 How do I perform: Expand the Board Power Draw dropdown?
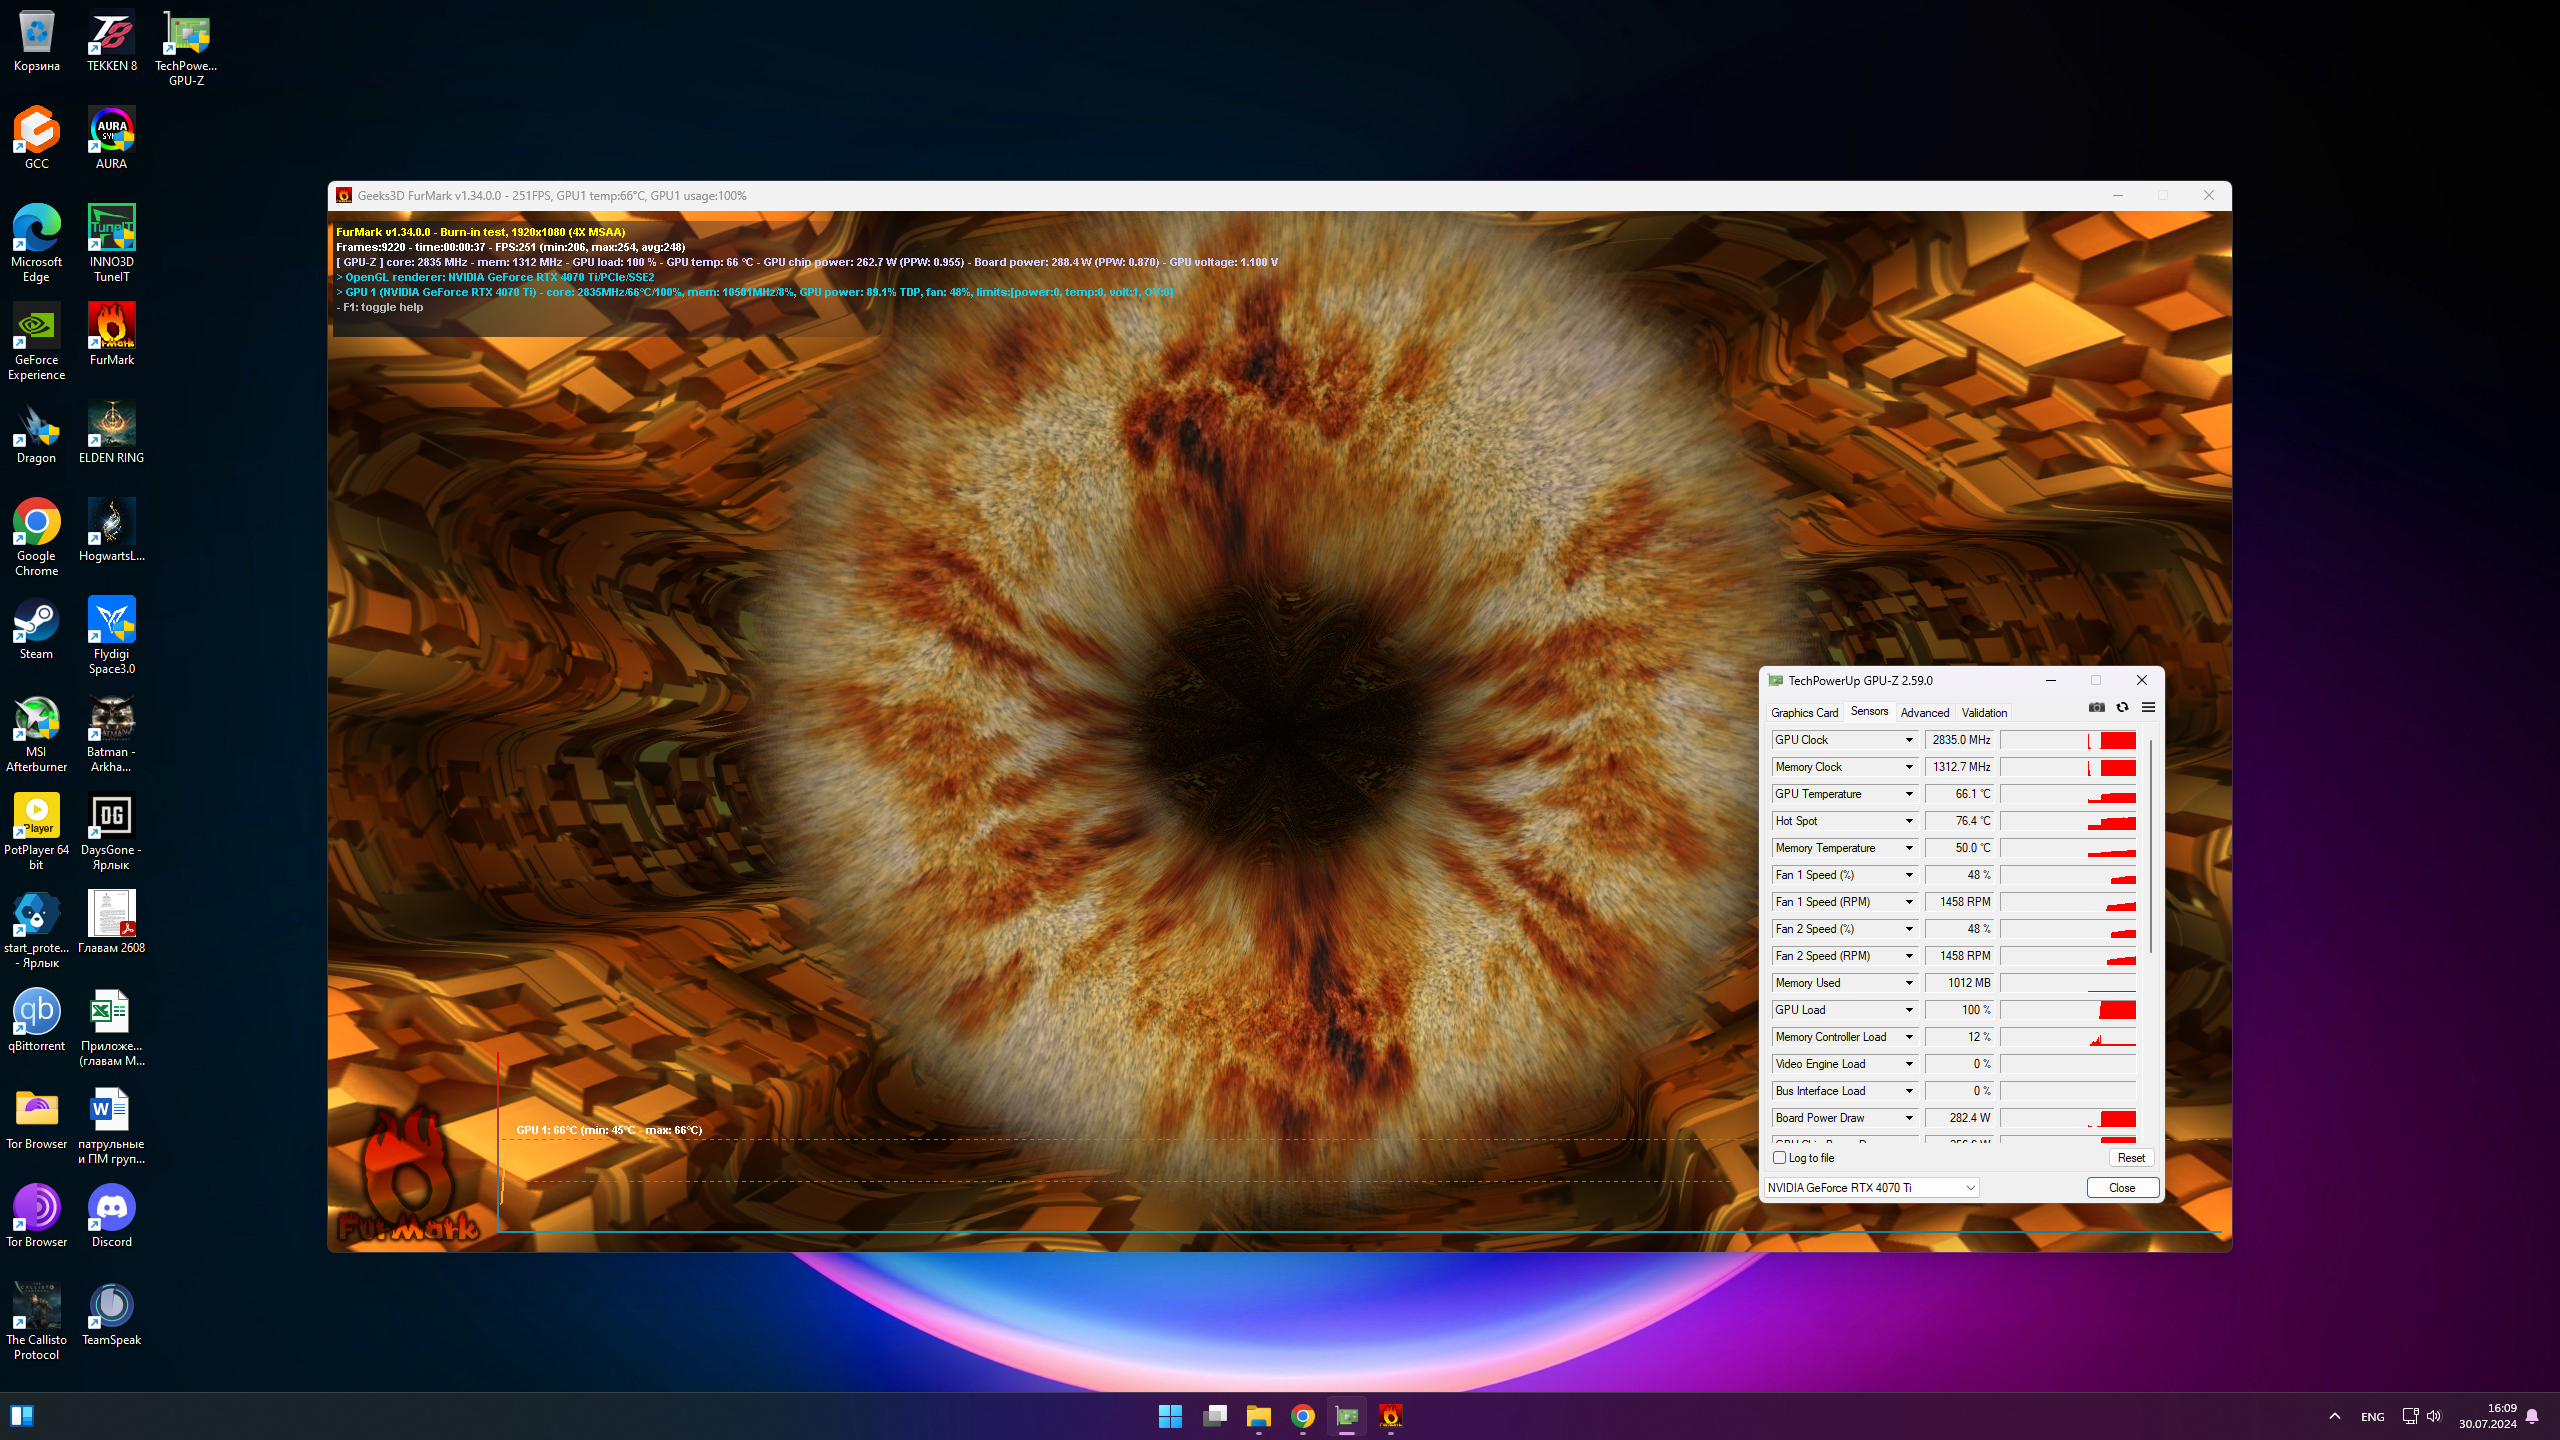1908,1118
